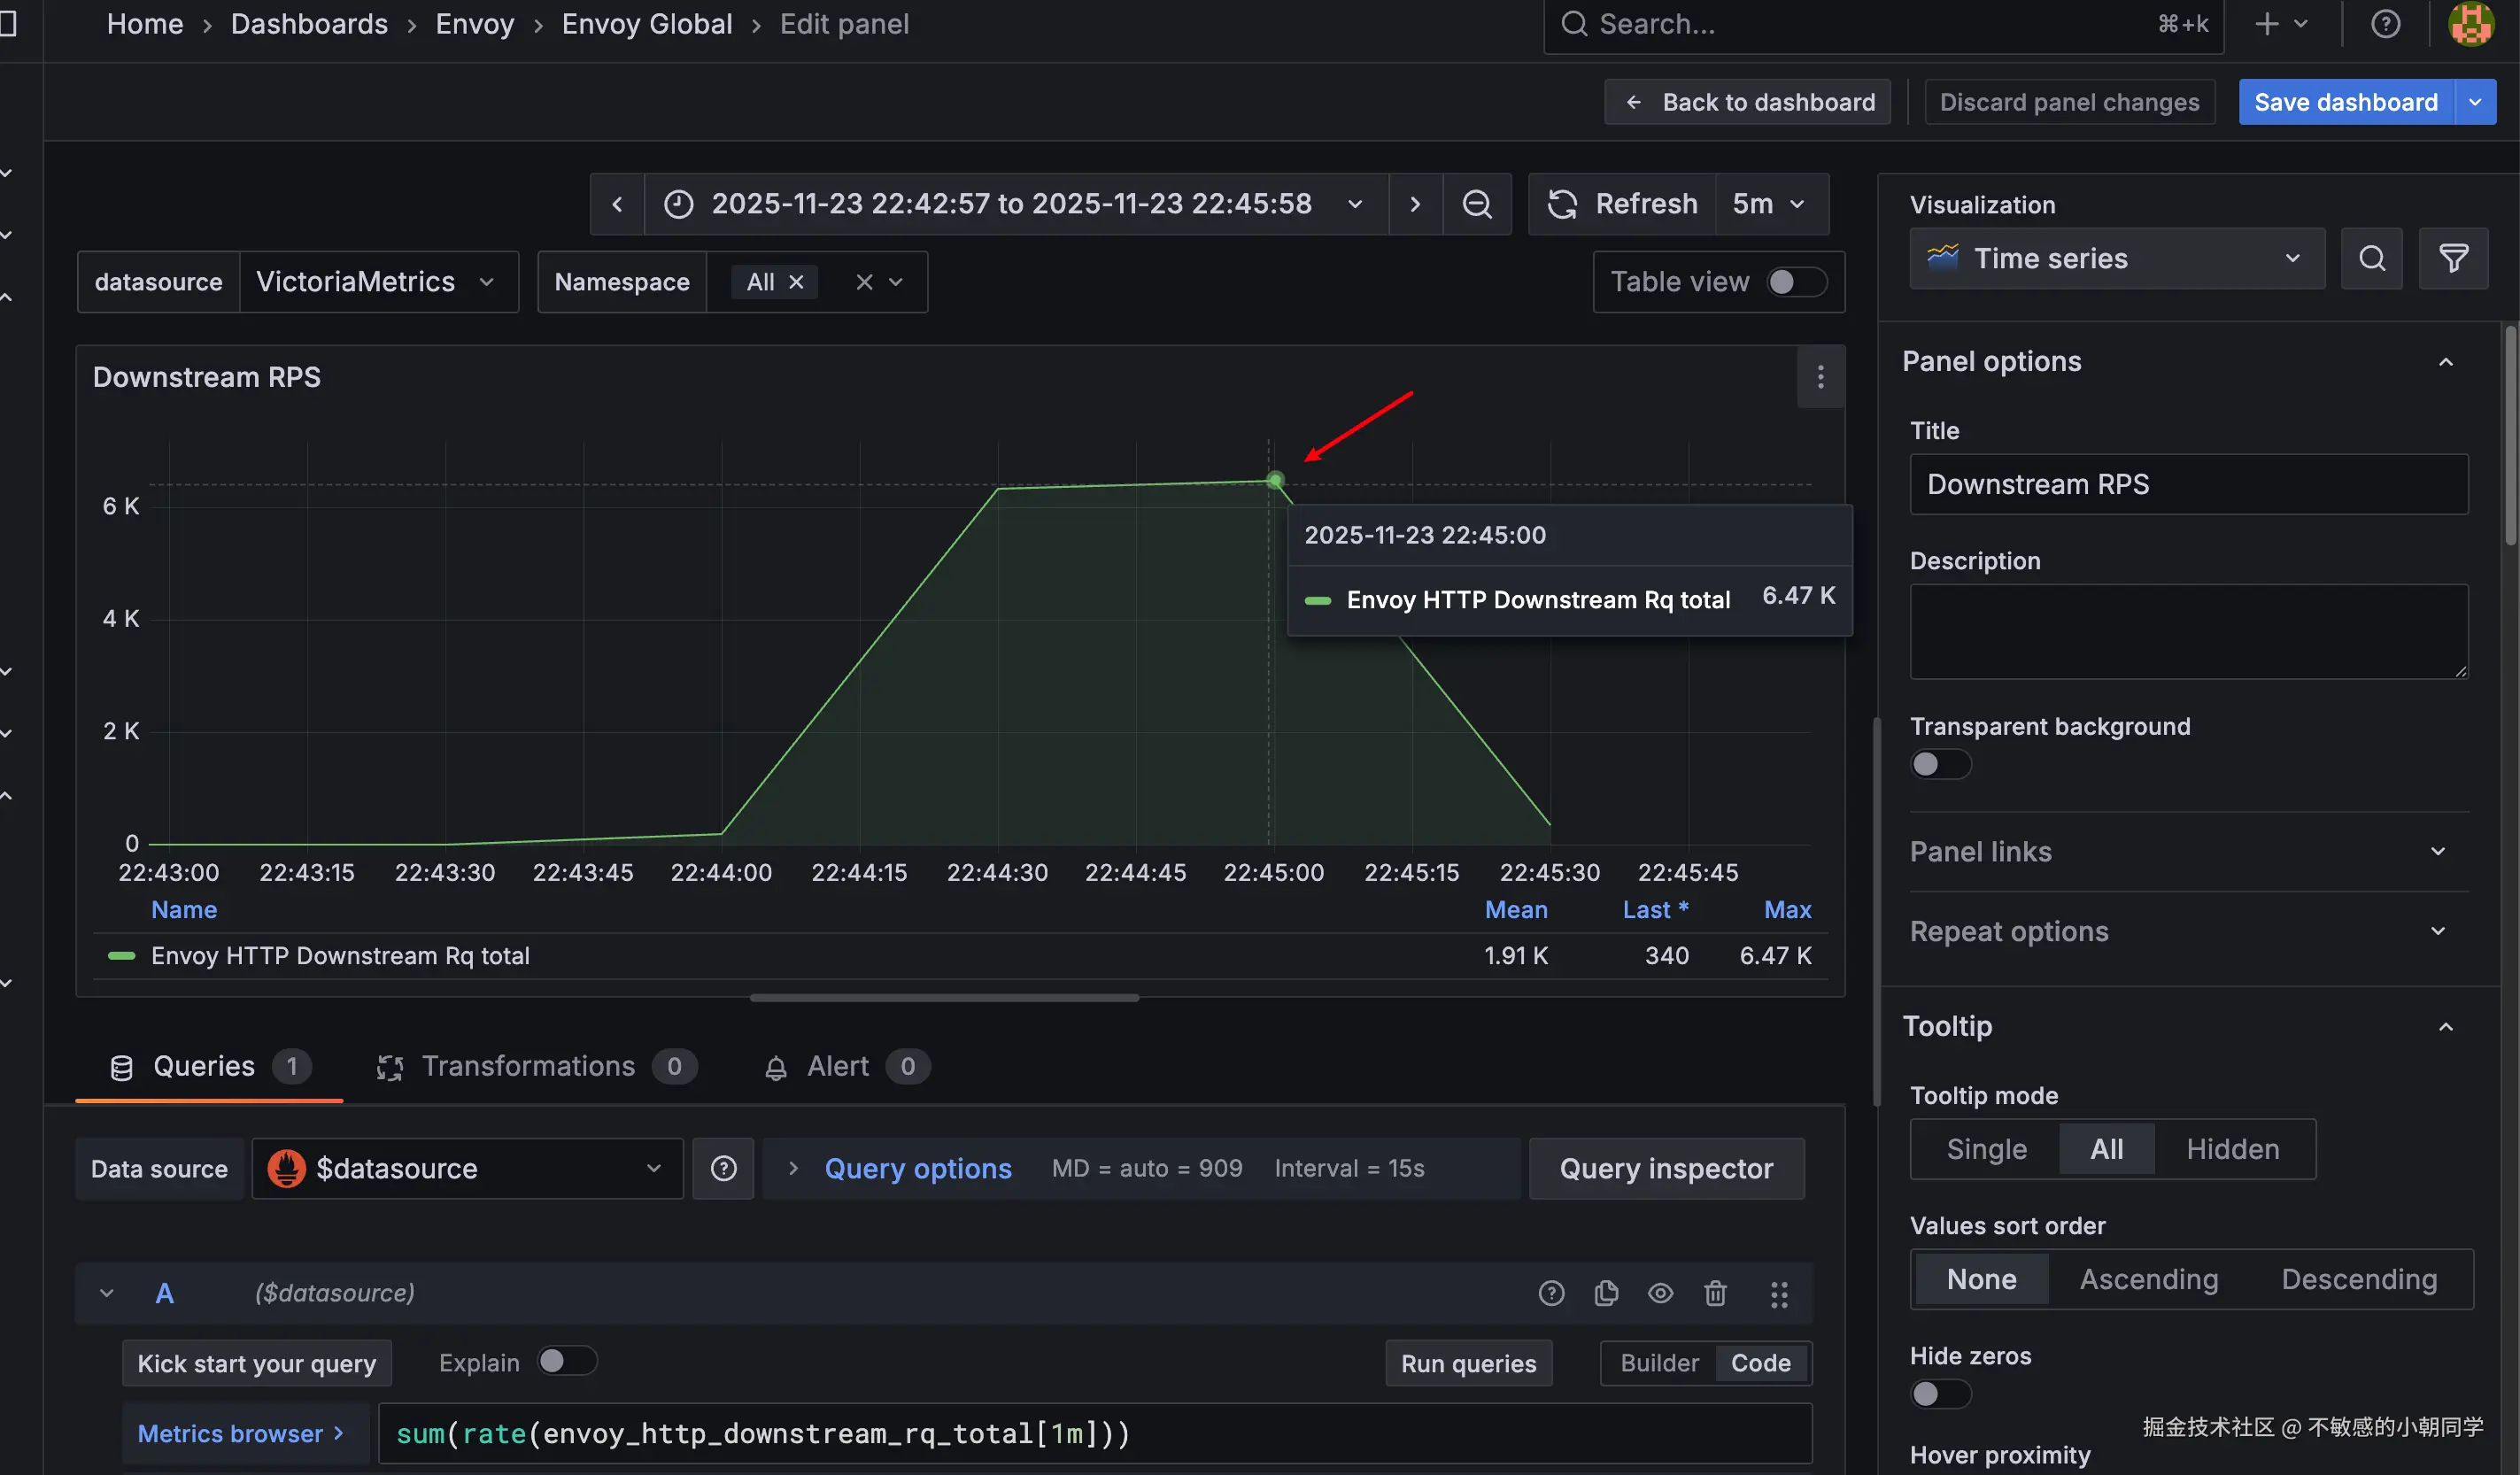Click the panel three-dot menu icon
The height and width of the screenshot is (1475, 2520).
[x=1820, y=377]
